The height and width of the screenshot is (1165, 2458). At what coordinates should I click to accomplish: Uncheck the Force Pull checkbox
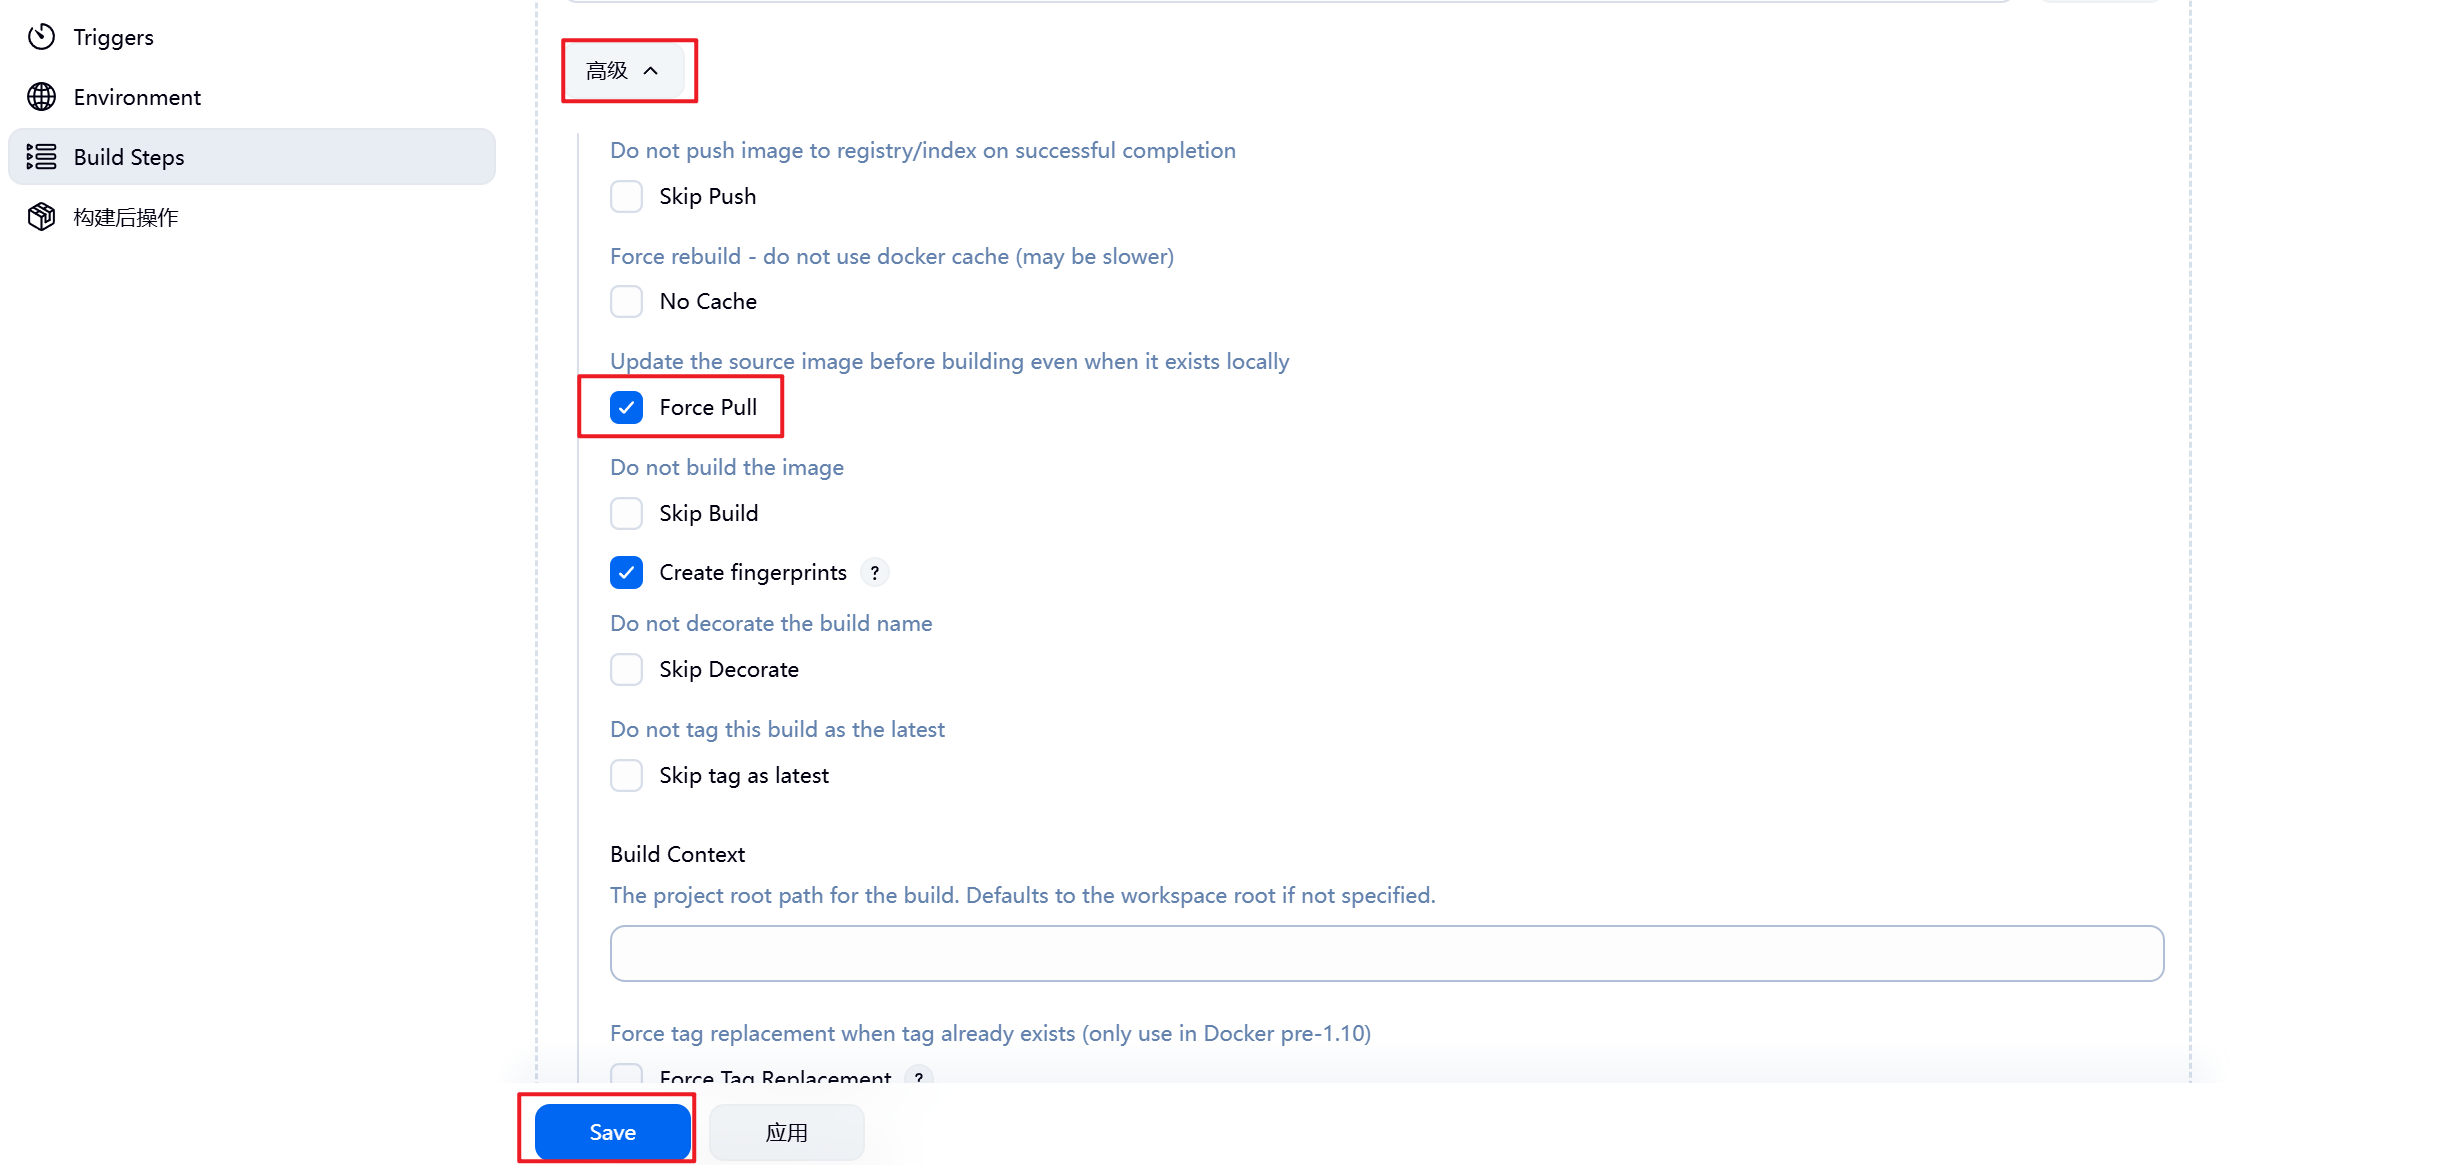(x=627, y=408)
